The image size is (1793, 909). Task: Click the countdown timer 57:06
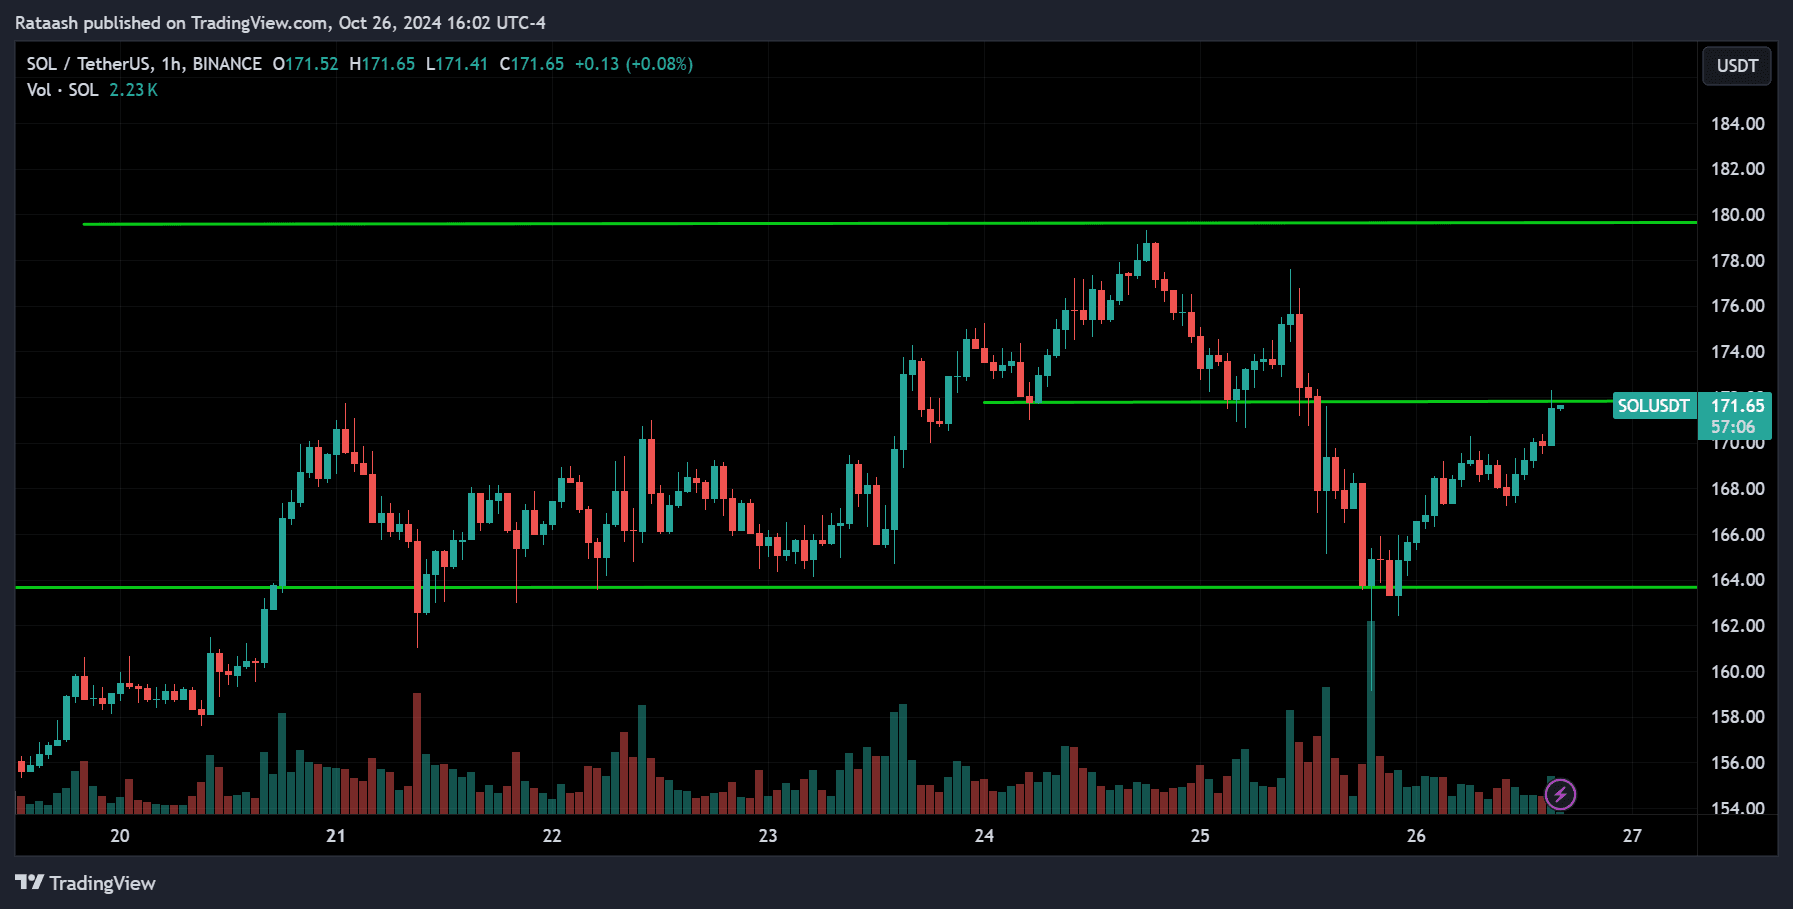(x=1733, y=427)
